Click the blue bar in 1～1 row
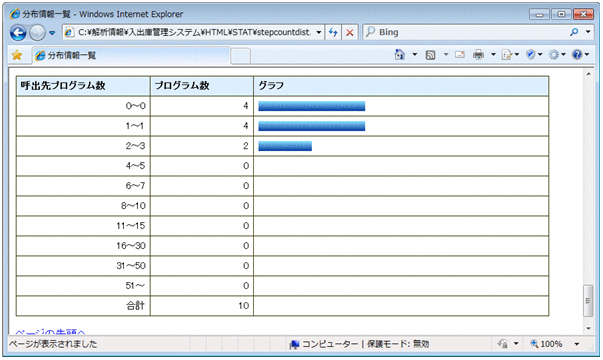Image resolution: width=603 pixels, height=360 pixels. [x=311, y=126]
